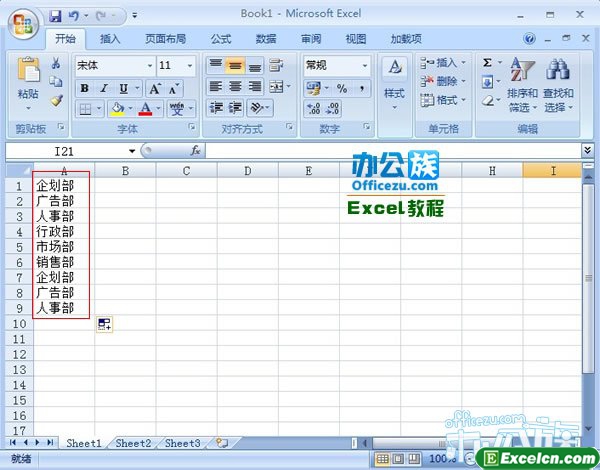Insert a new worksheet tab

pos(222,443)
